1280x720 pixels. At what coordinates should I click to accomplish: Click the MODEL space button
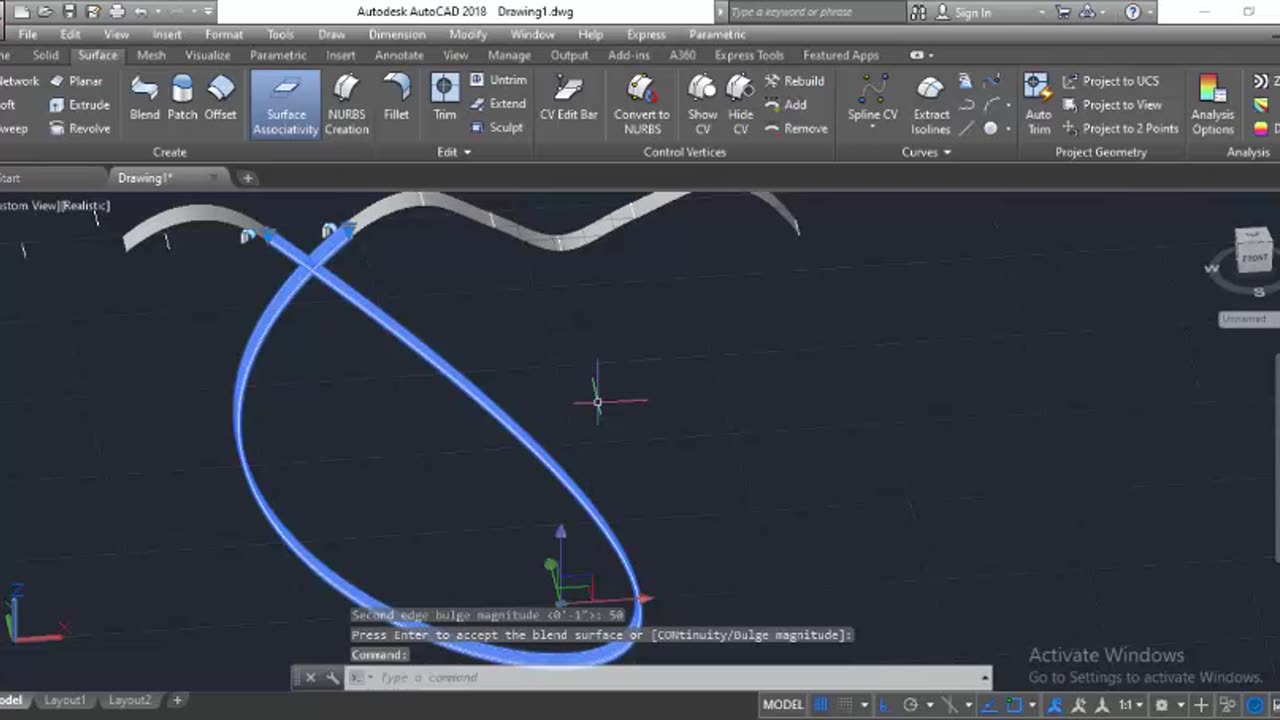tap(783, 705)
